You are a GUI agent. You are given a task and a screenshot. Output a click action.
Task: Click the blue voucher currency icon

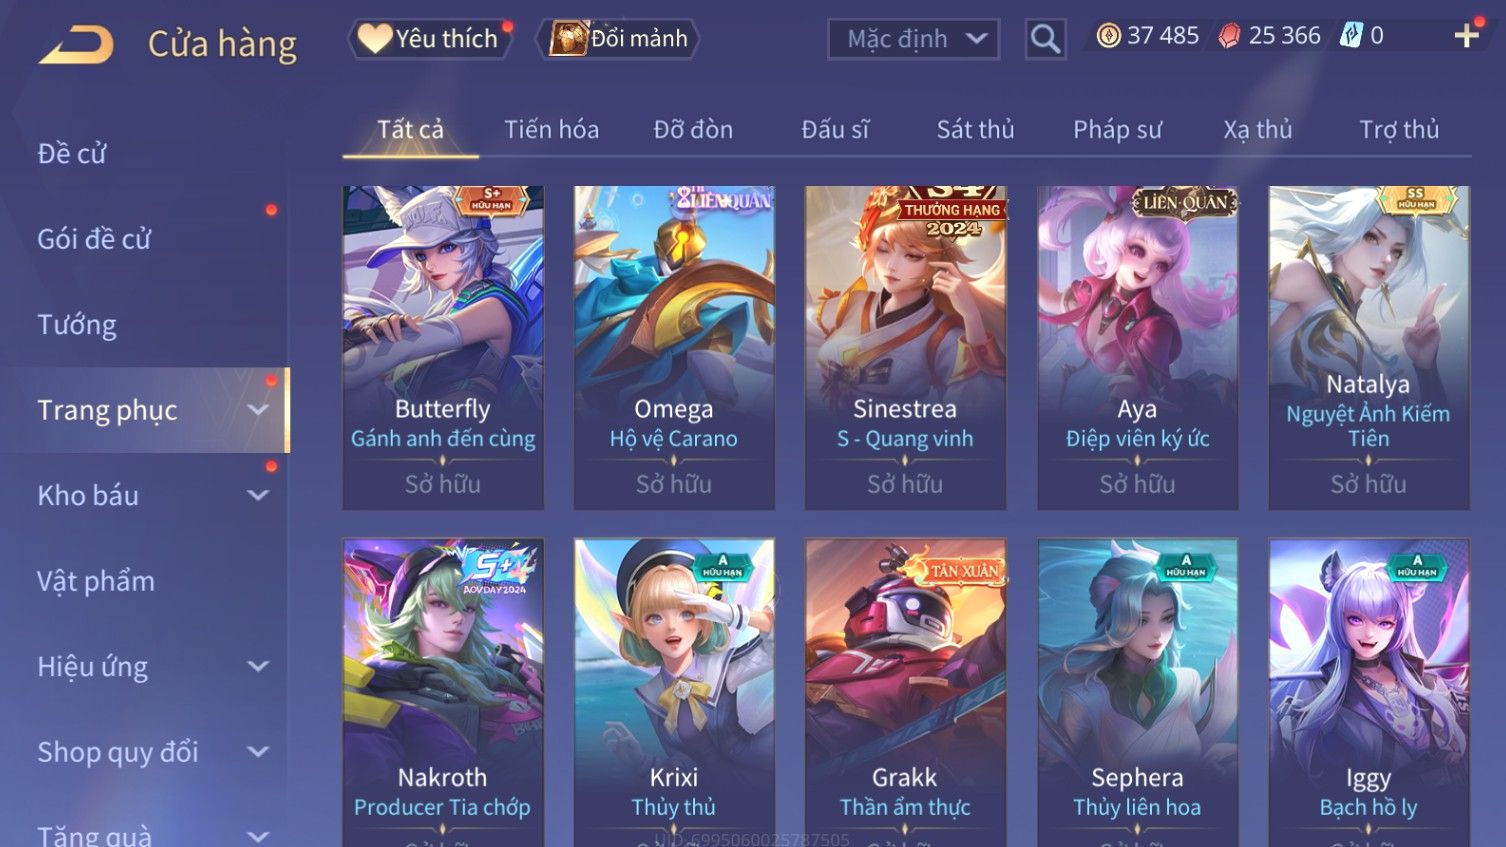tap(1351, 36)
